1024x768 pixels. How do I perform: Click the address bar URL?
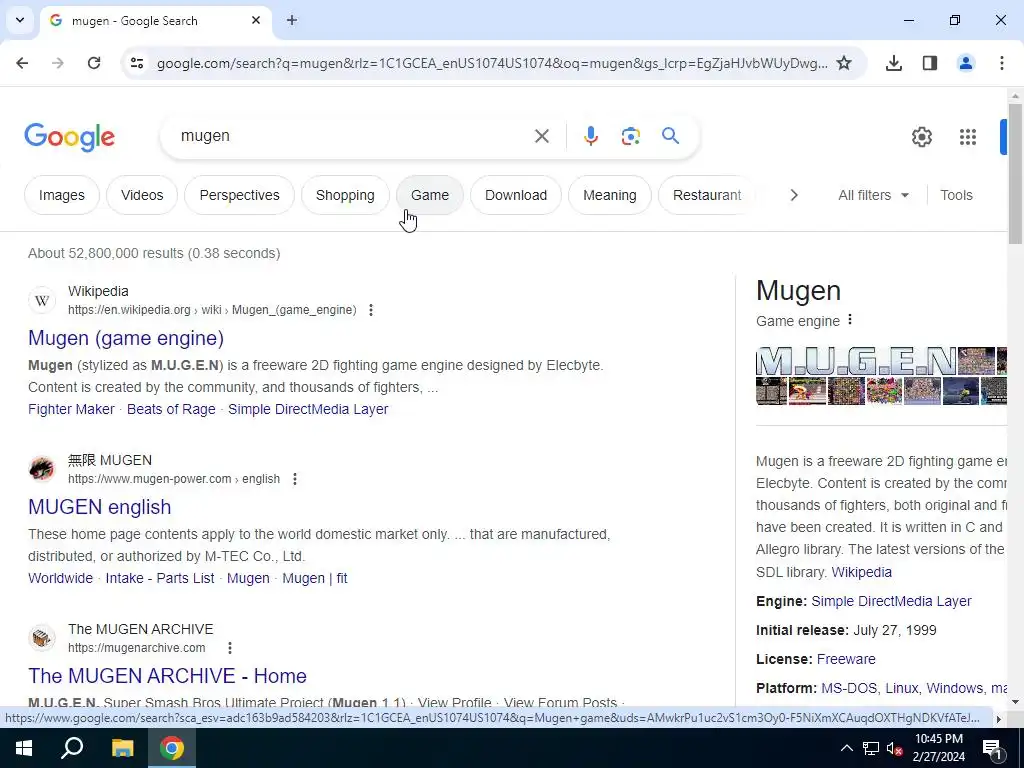tap(492, 63)
